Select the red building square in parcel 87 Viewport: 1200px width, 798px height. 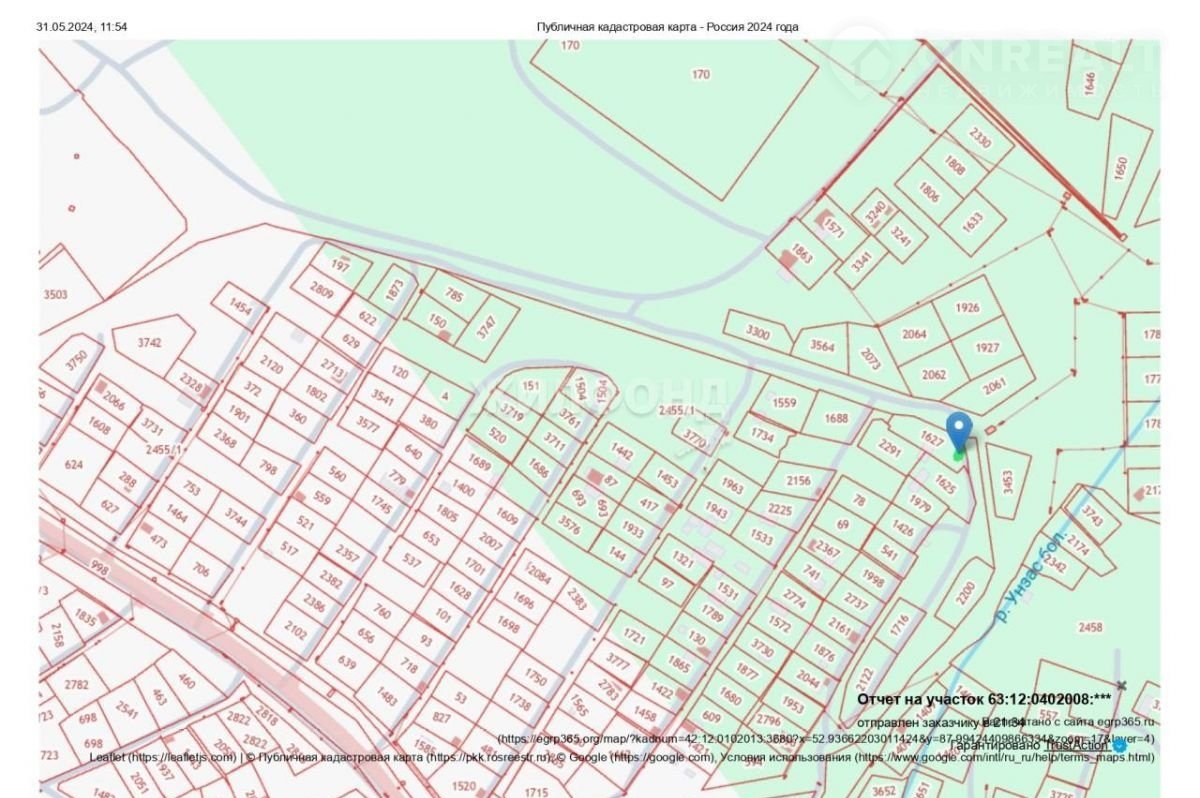click(x=597, y=477)
